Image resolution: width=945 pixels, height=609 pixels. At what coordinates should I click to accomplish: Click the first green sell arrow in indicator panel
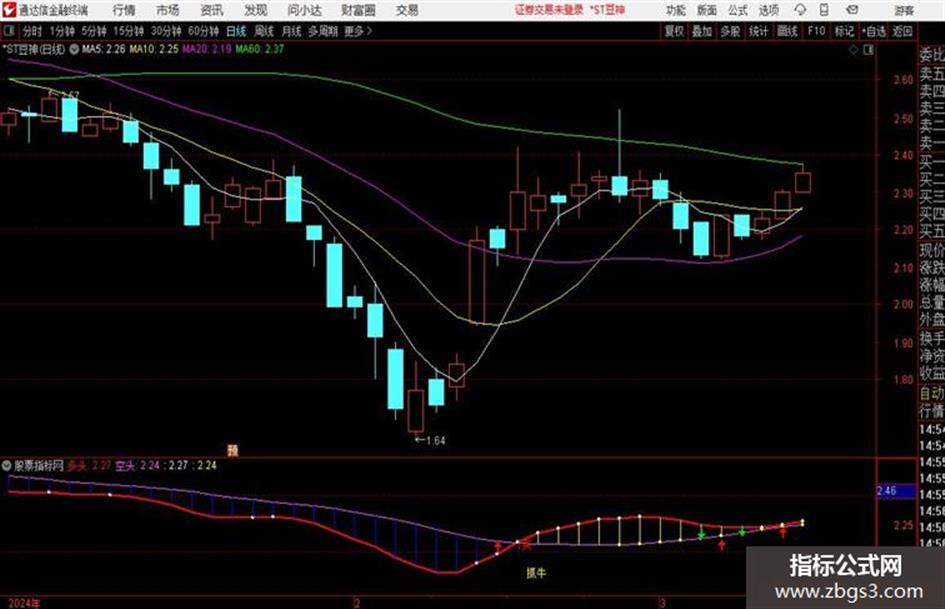702,534
